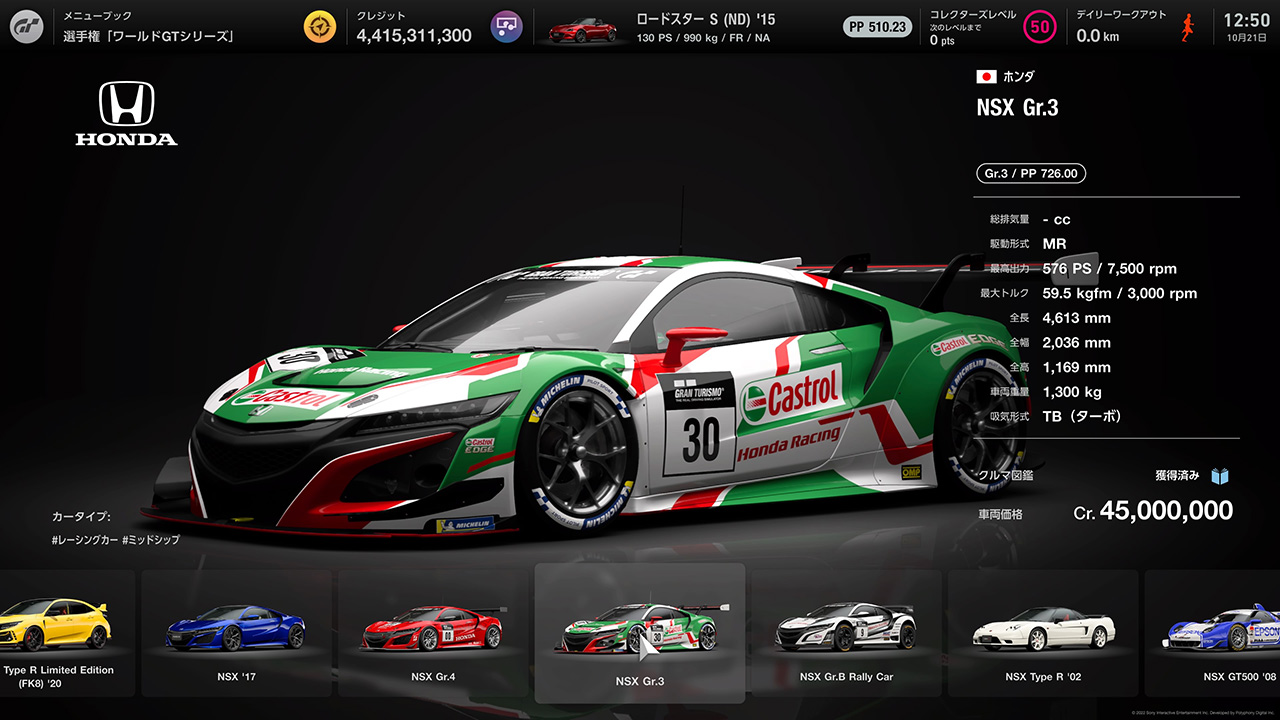1280x720 pixels.
Task: Open collector level 50 circle icon
Action: [1040, 27]
